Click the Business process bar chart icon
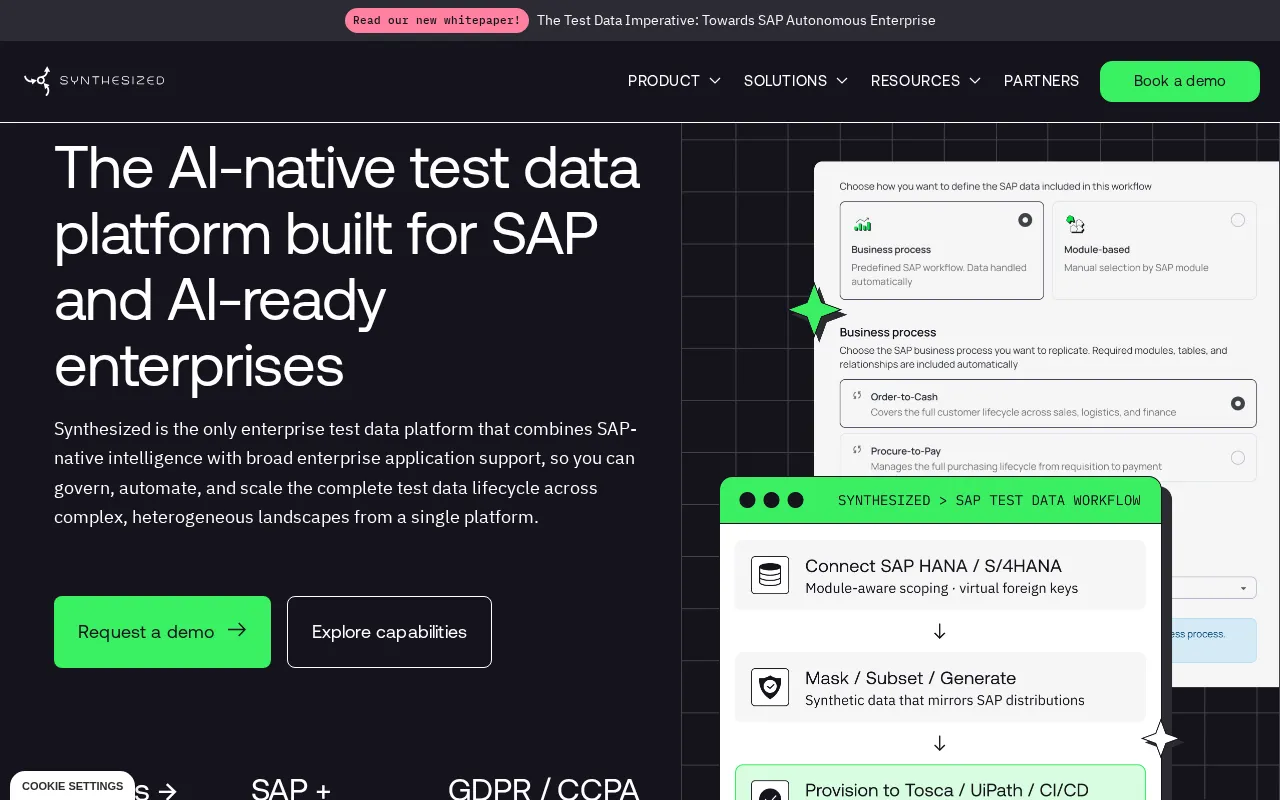Screen dimensions: 1280x800 pos(862,224)
